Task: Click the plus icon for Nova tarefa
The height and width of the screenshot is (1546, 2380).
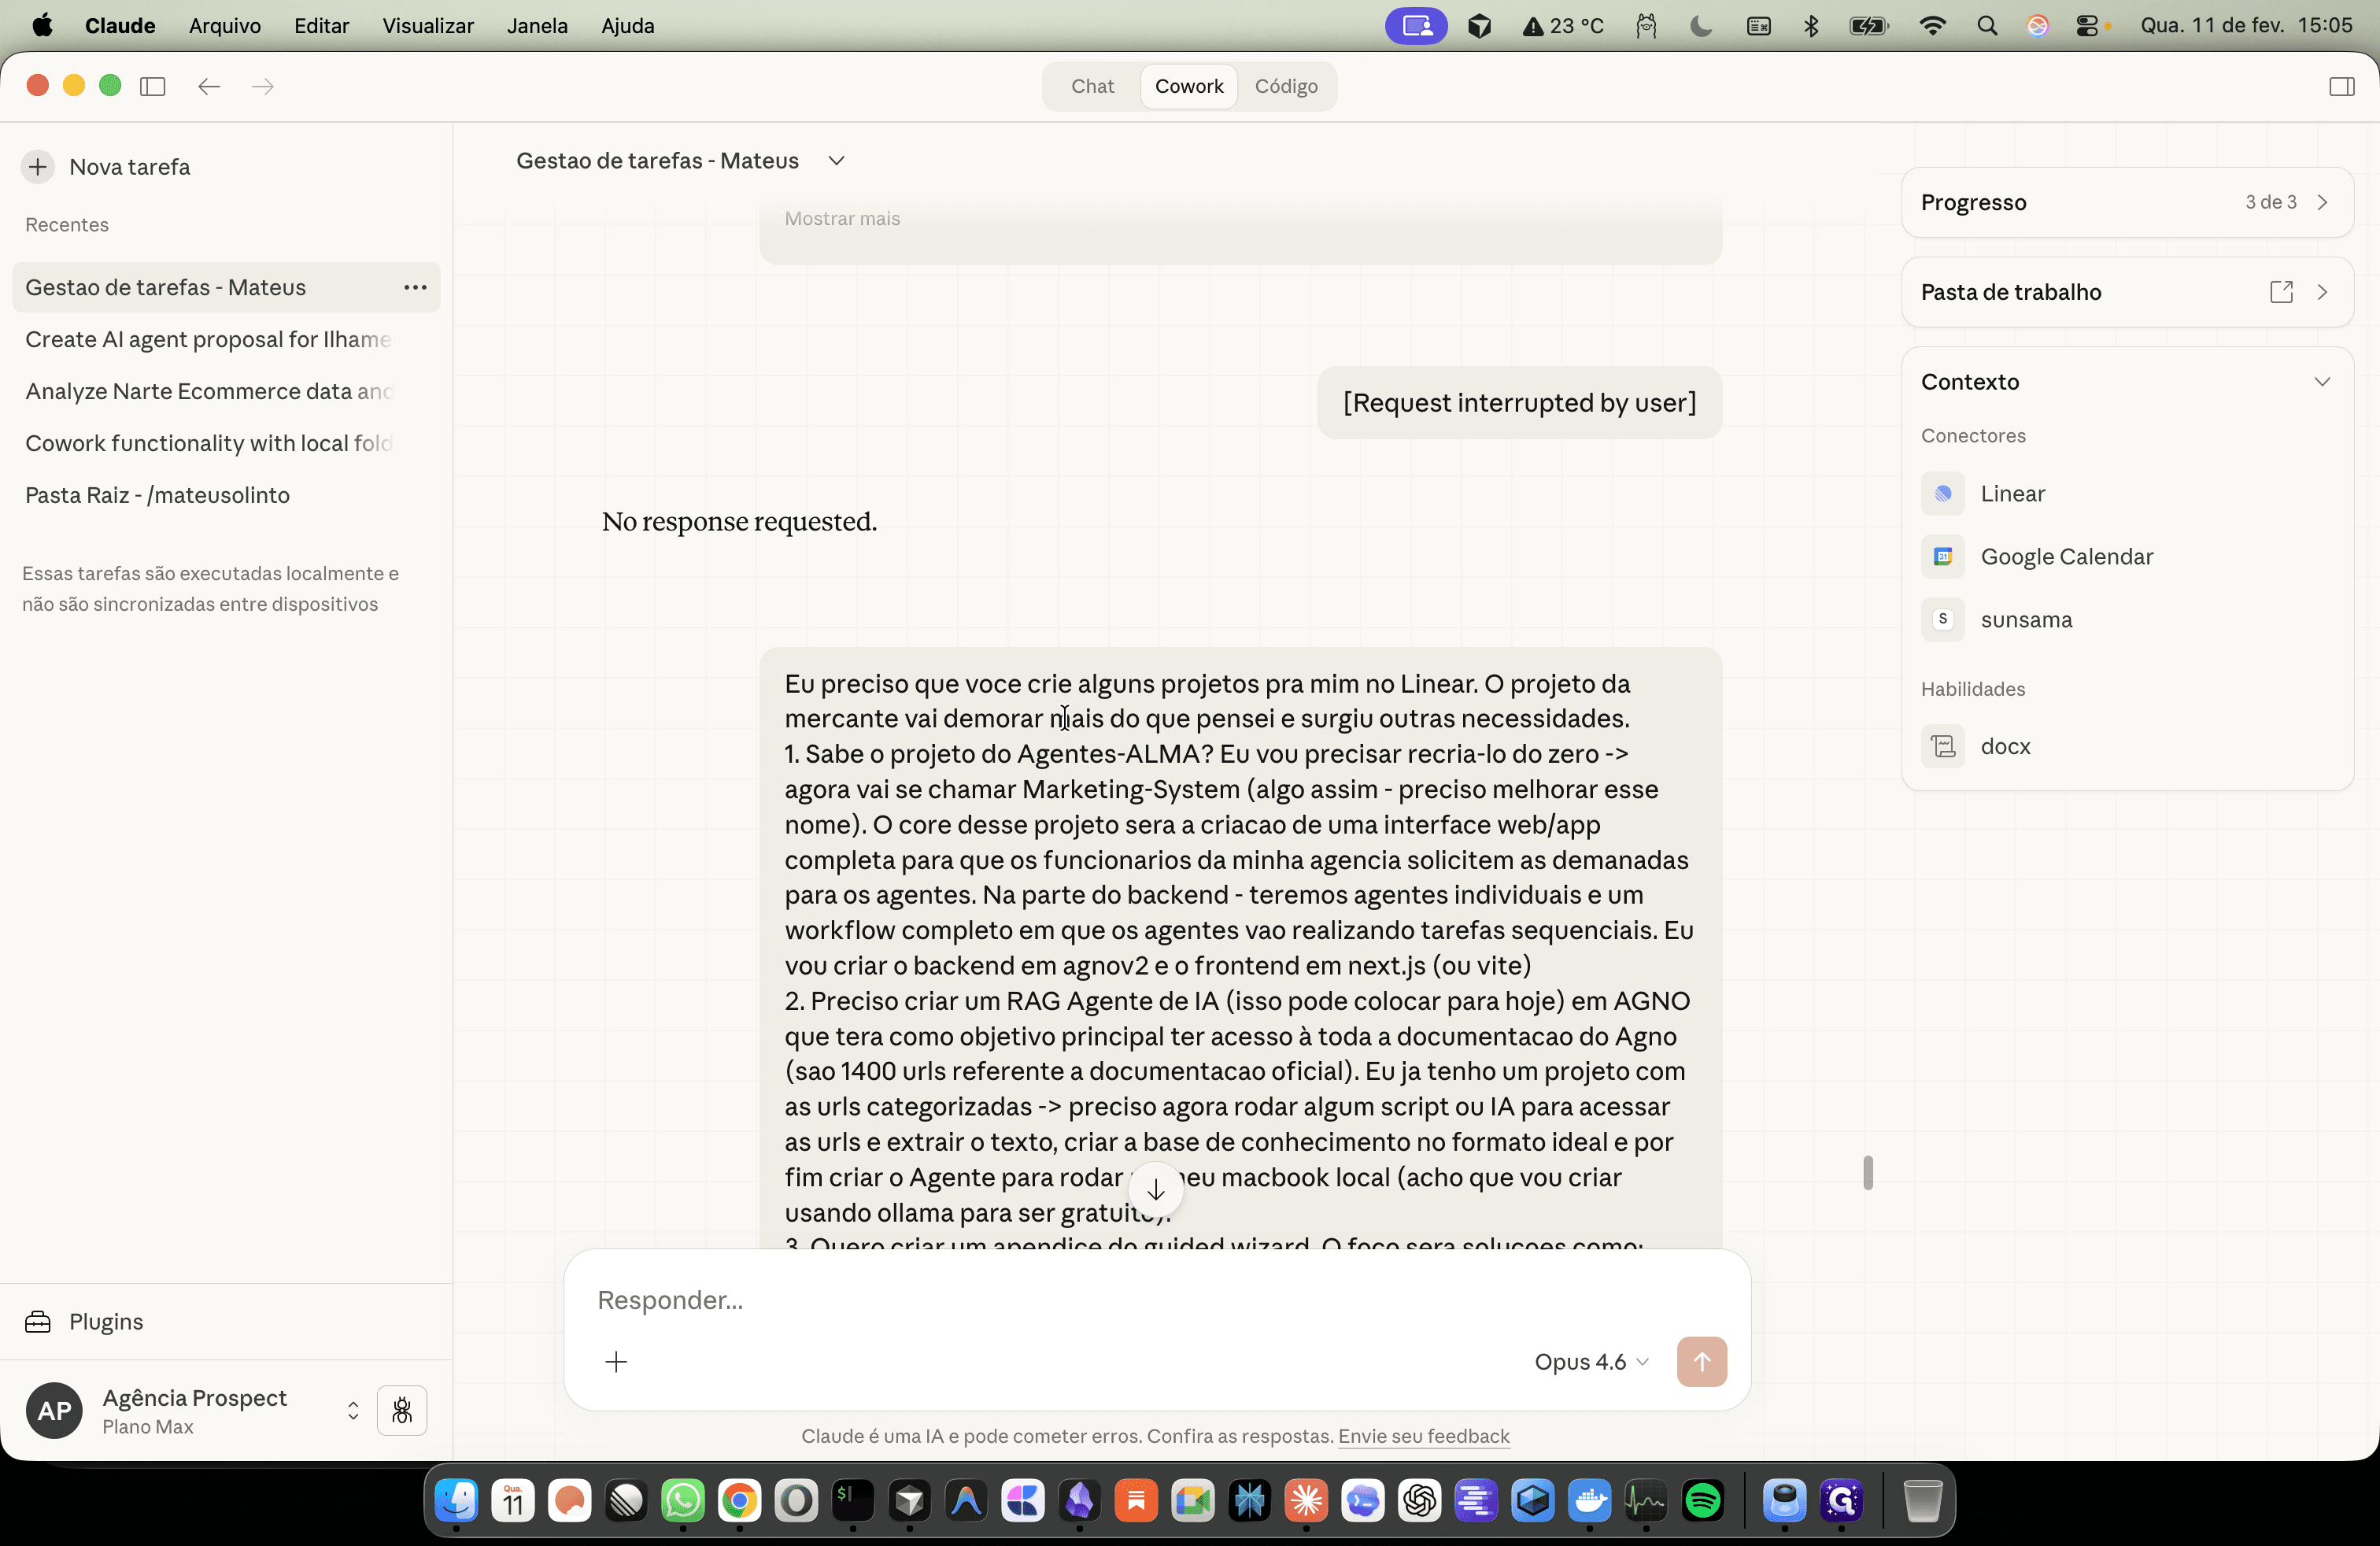Action: (x=38, y=167)
